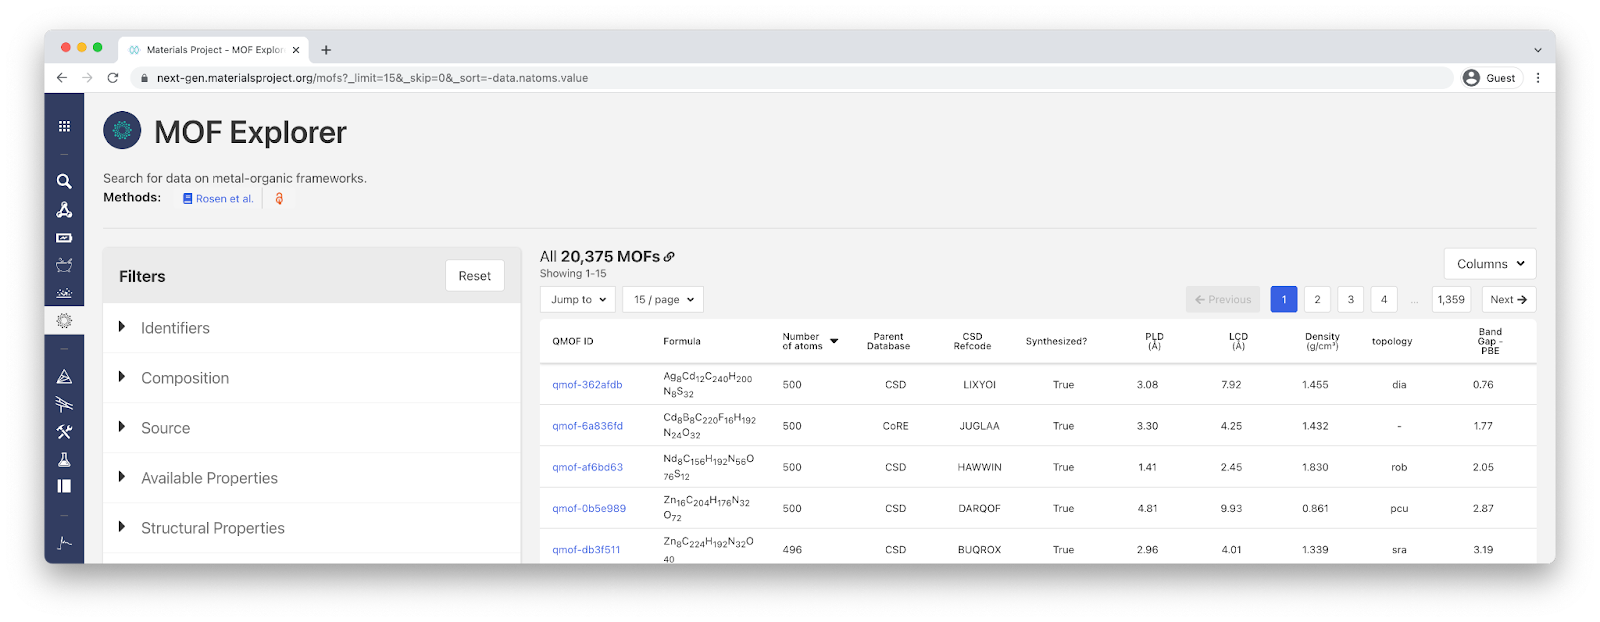Click the browser address bar
Viewport: 1600px width, 622px height.
(790, 78)
